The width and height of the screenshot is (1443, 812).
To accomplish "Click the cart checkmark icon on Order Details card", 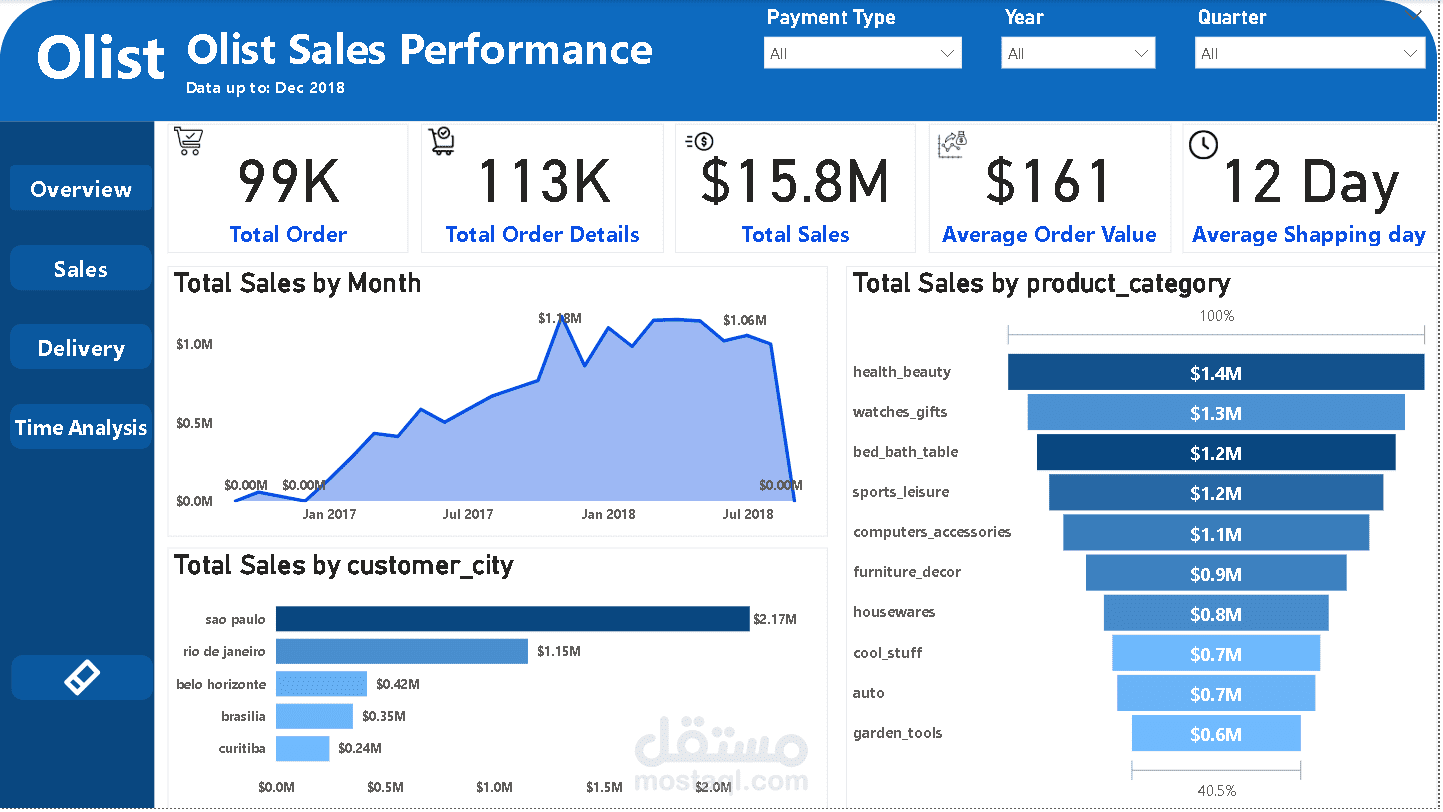I will (x=441, y=141).
